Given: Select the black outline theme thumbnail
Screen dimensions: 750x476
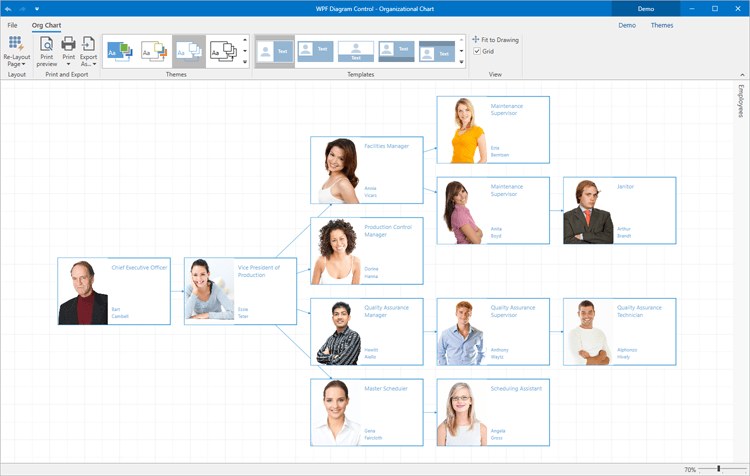Looking at the screenshot, I should click(223, 51).
